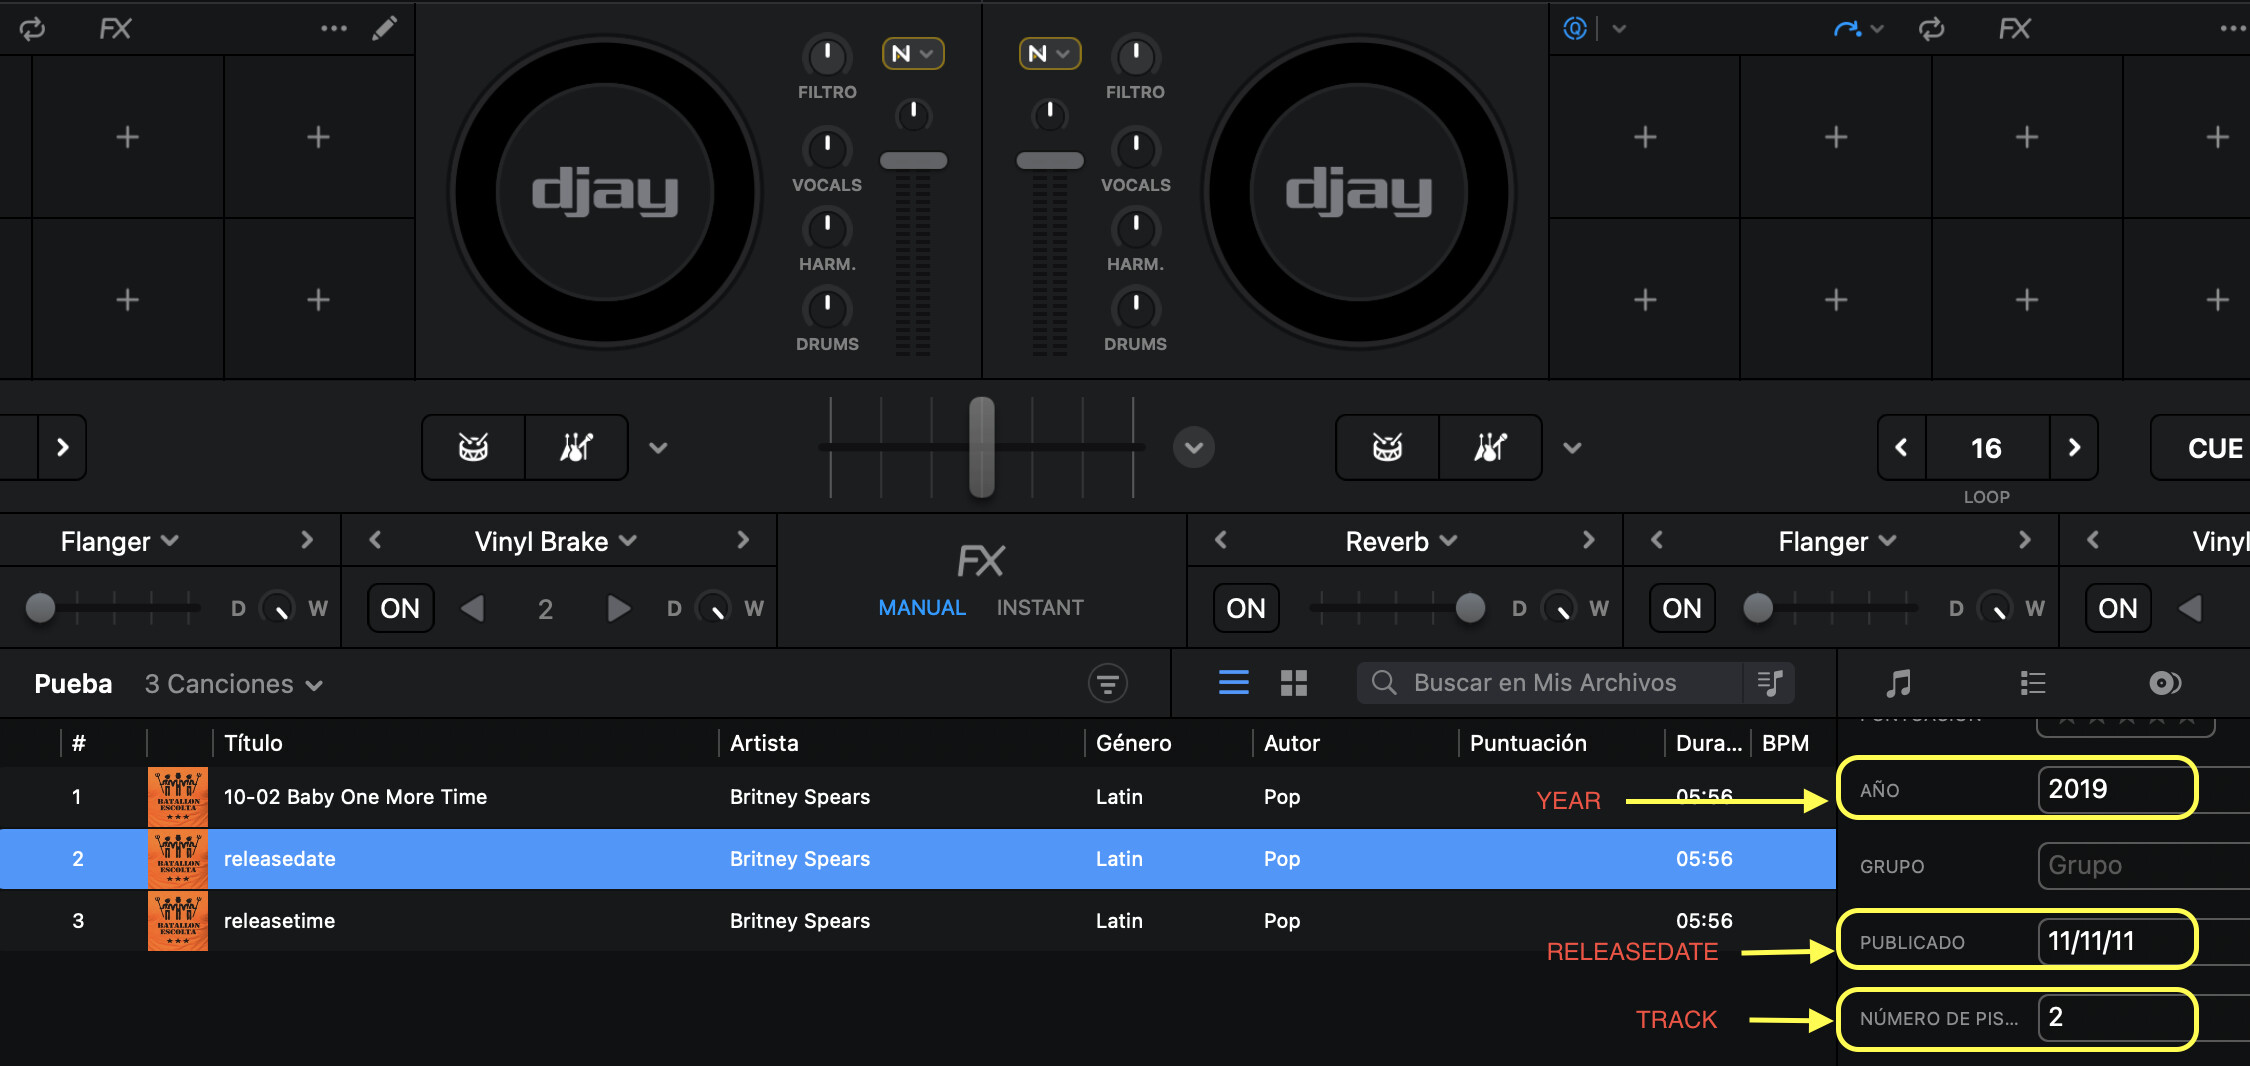Click the right deck guitar instrument icon
Viewport: 2250px width, 1066px height.
click(x=1489, y=447)
